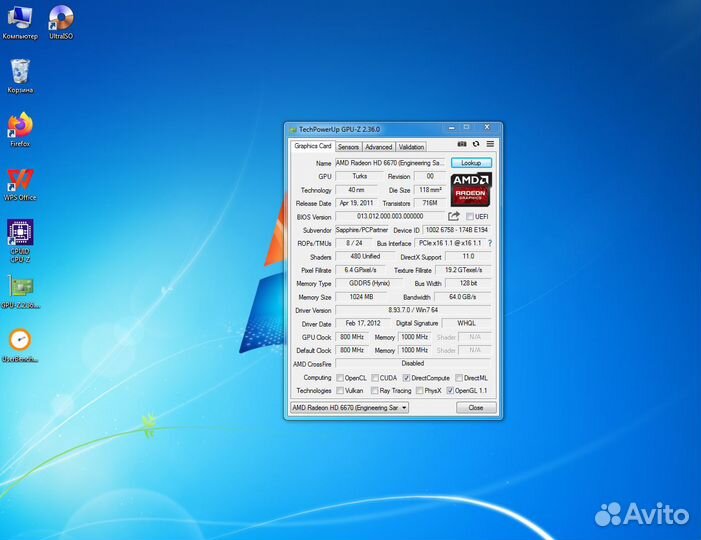
Task: Toggle the UEFI checkbox
Action: pos(469,216)
